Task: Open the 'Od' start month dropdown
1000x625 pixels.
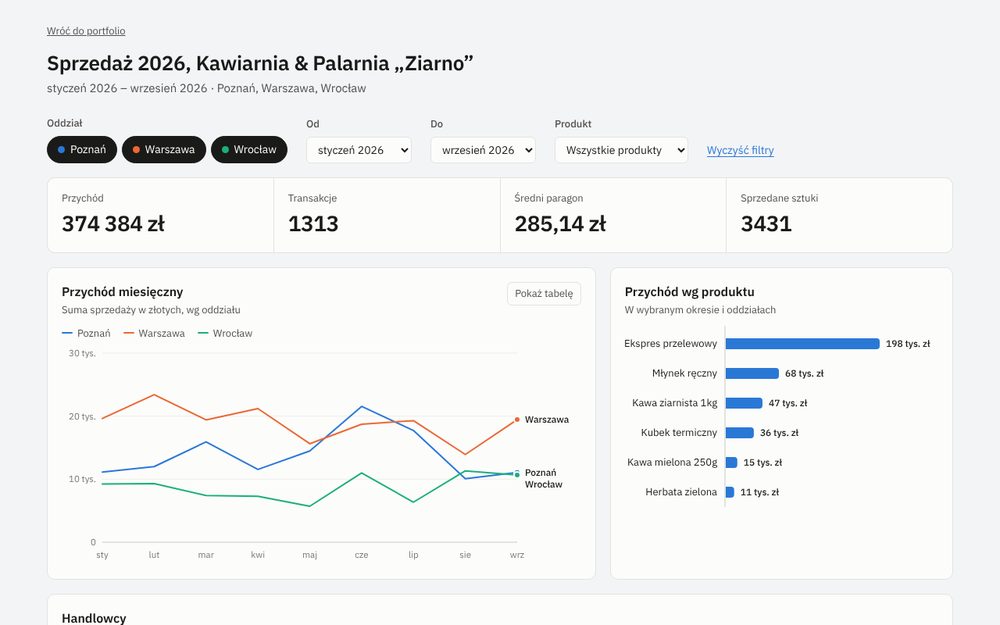Action: pyautogui.click(x=358, y=150)
